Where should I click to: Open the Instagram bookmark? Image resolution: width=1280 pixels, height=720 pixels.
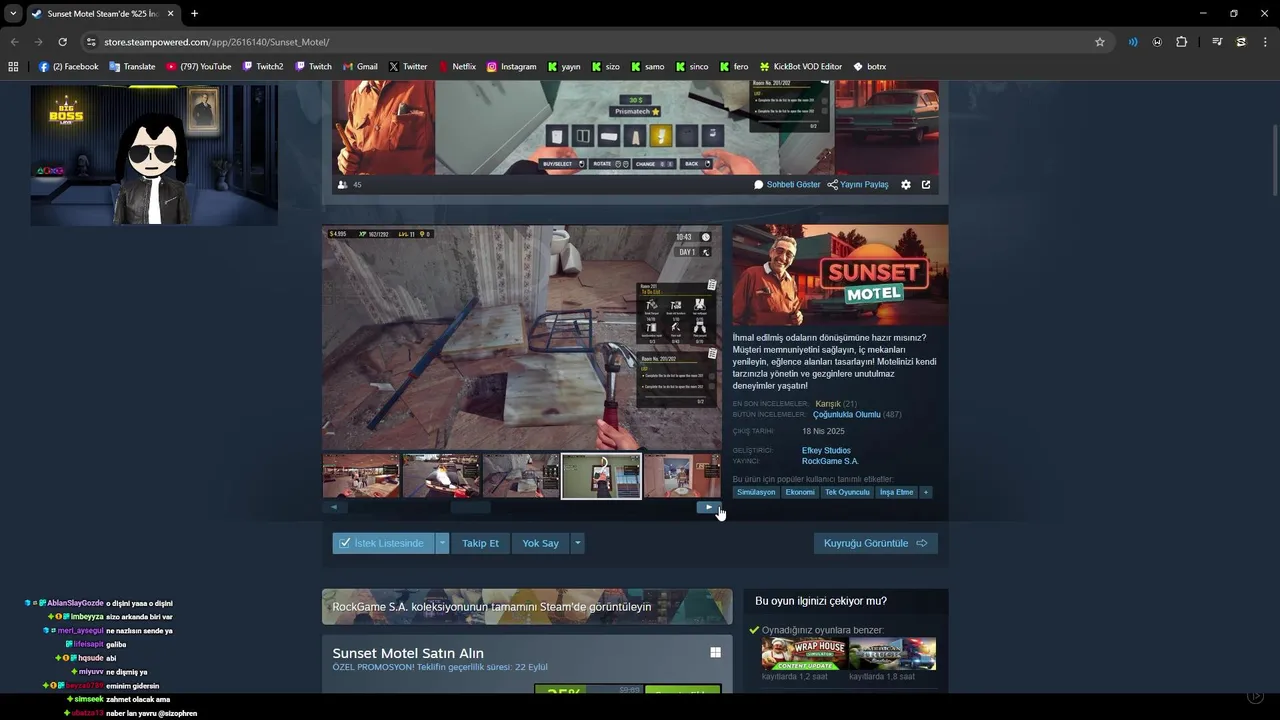coord(511,67)
